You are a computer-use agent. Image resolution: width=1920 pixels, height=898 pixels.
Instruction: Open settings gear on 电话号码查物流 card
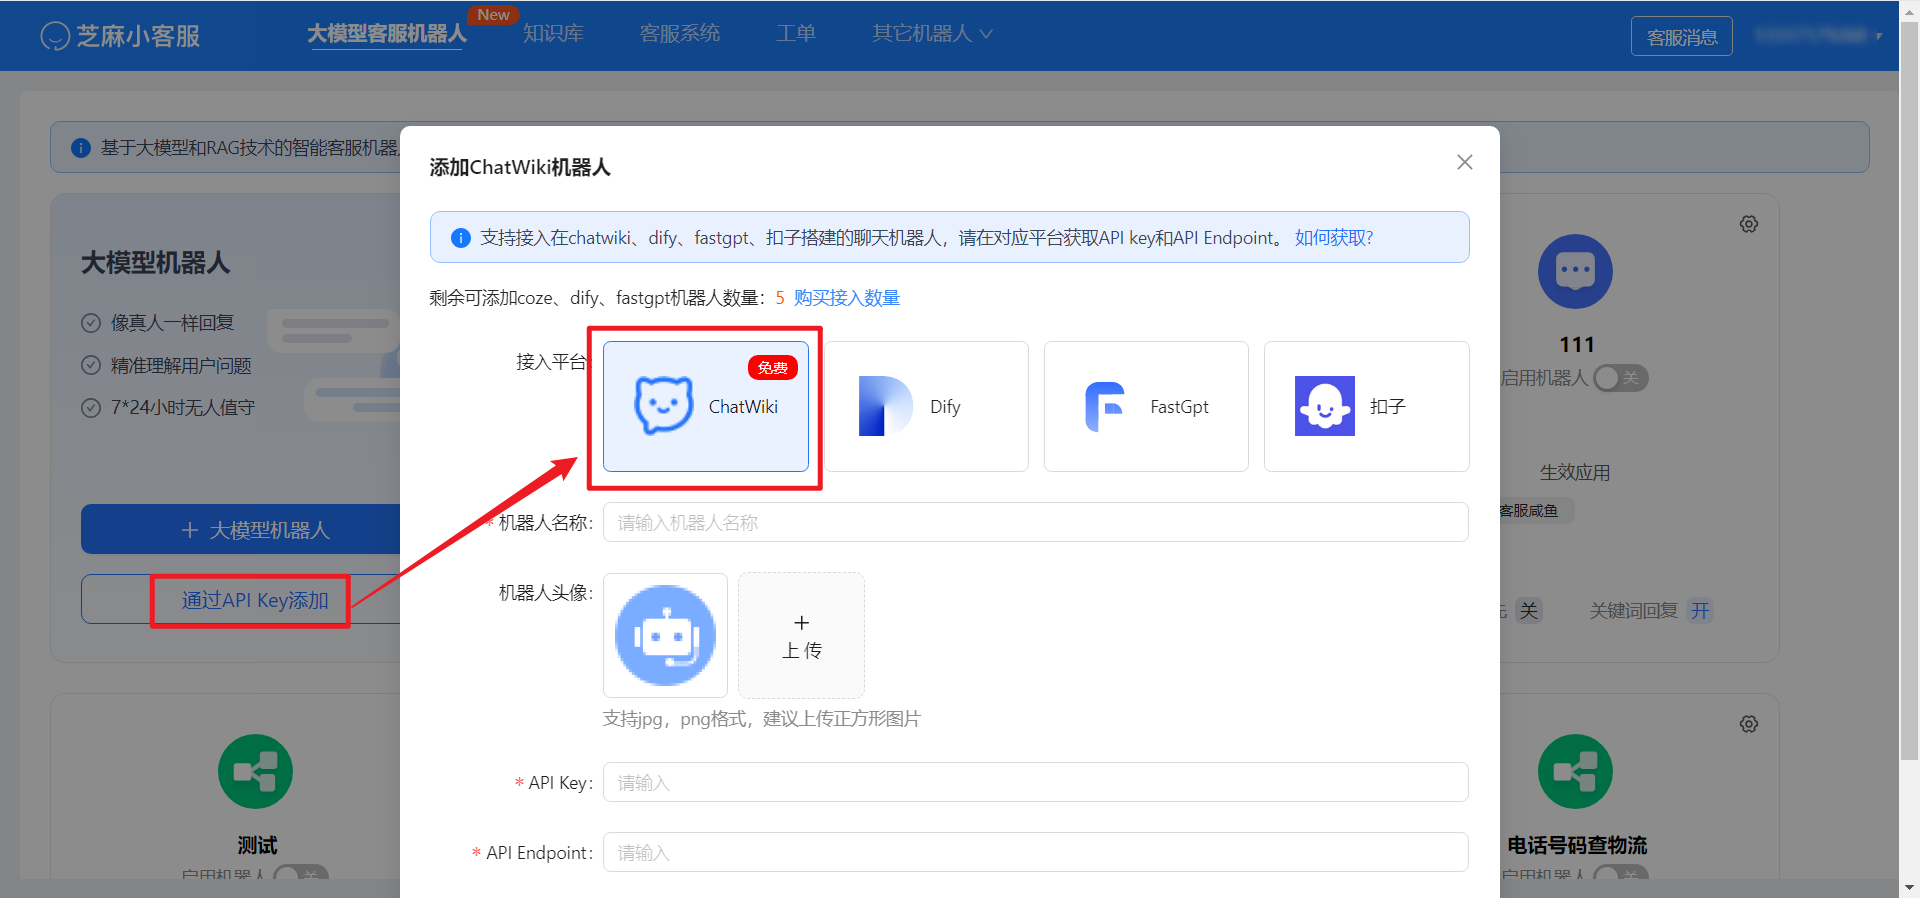pyautogui.click(x=1749, y=724)
